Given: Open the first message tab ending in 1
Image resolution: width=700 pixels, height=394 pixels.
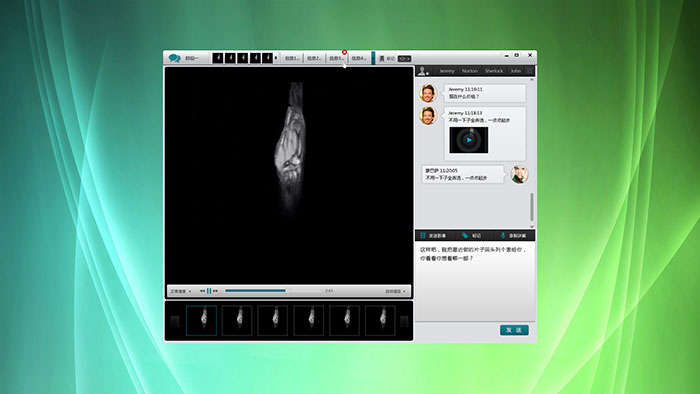Looking at the screenshot, I should 292,58.
